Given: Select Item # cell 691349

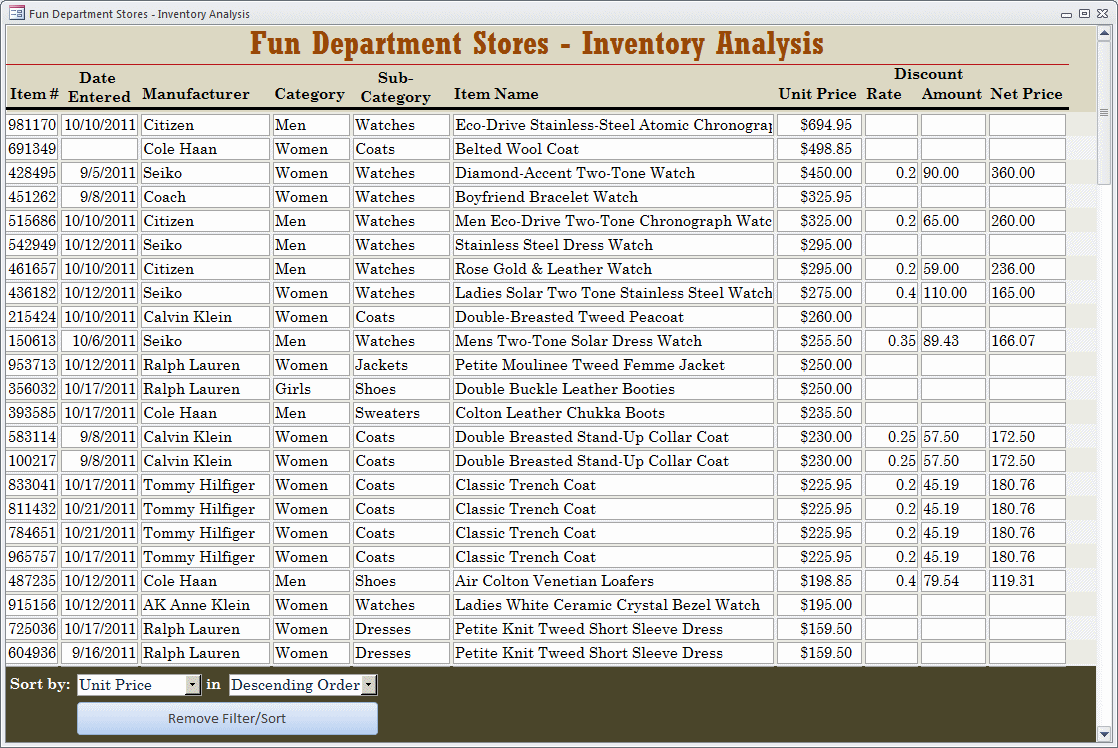Looking at the screenshot, I should pyautogui.click(x=32, y=149).
